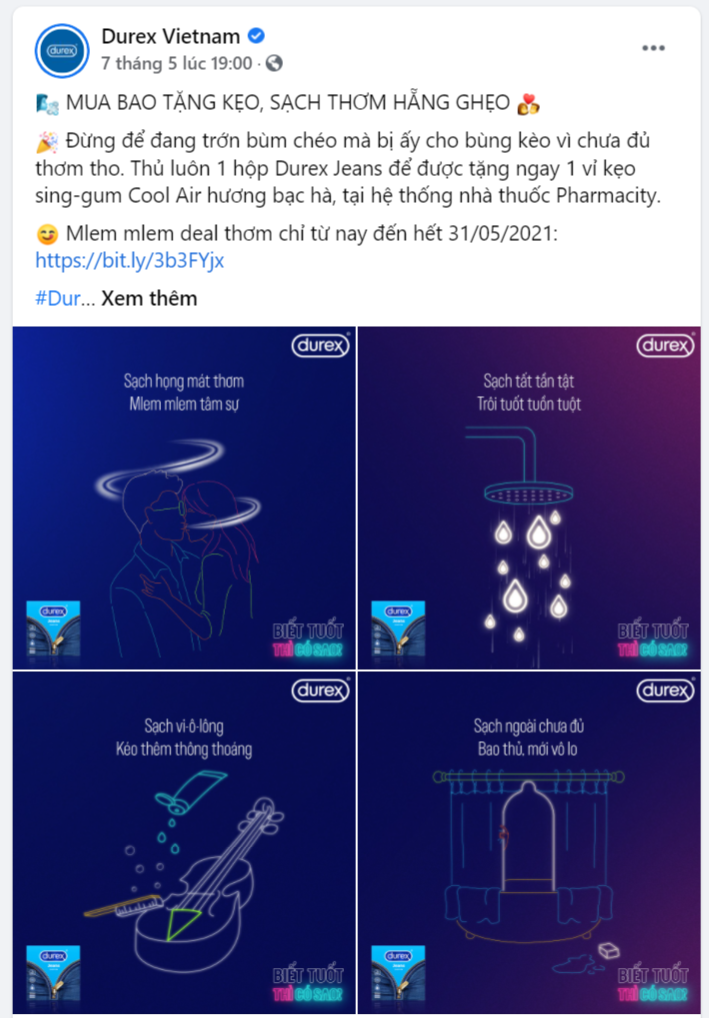Click the #Dur hashtag

click(x=58, y=298)
